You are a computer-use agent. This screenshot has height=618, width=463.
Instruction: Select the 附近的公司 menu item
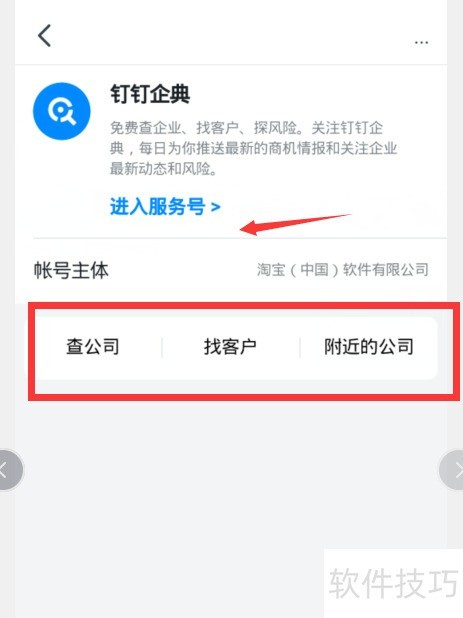369,347
